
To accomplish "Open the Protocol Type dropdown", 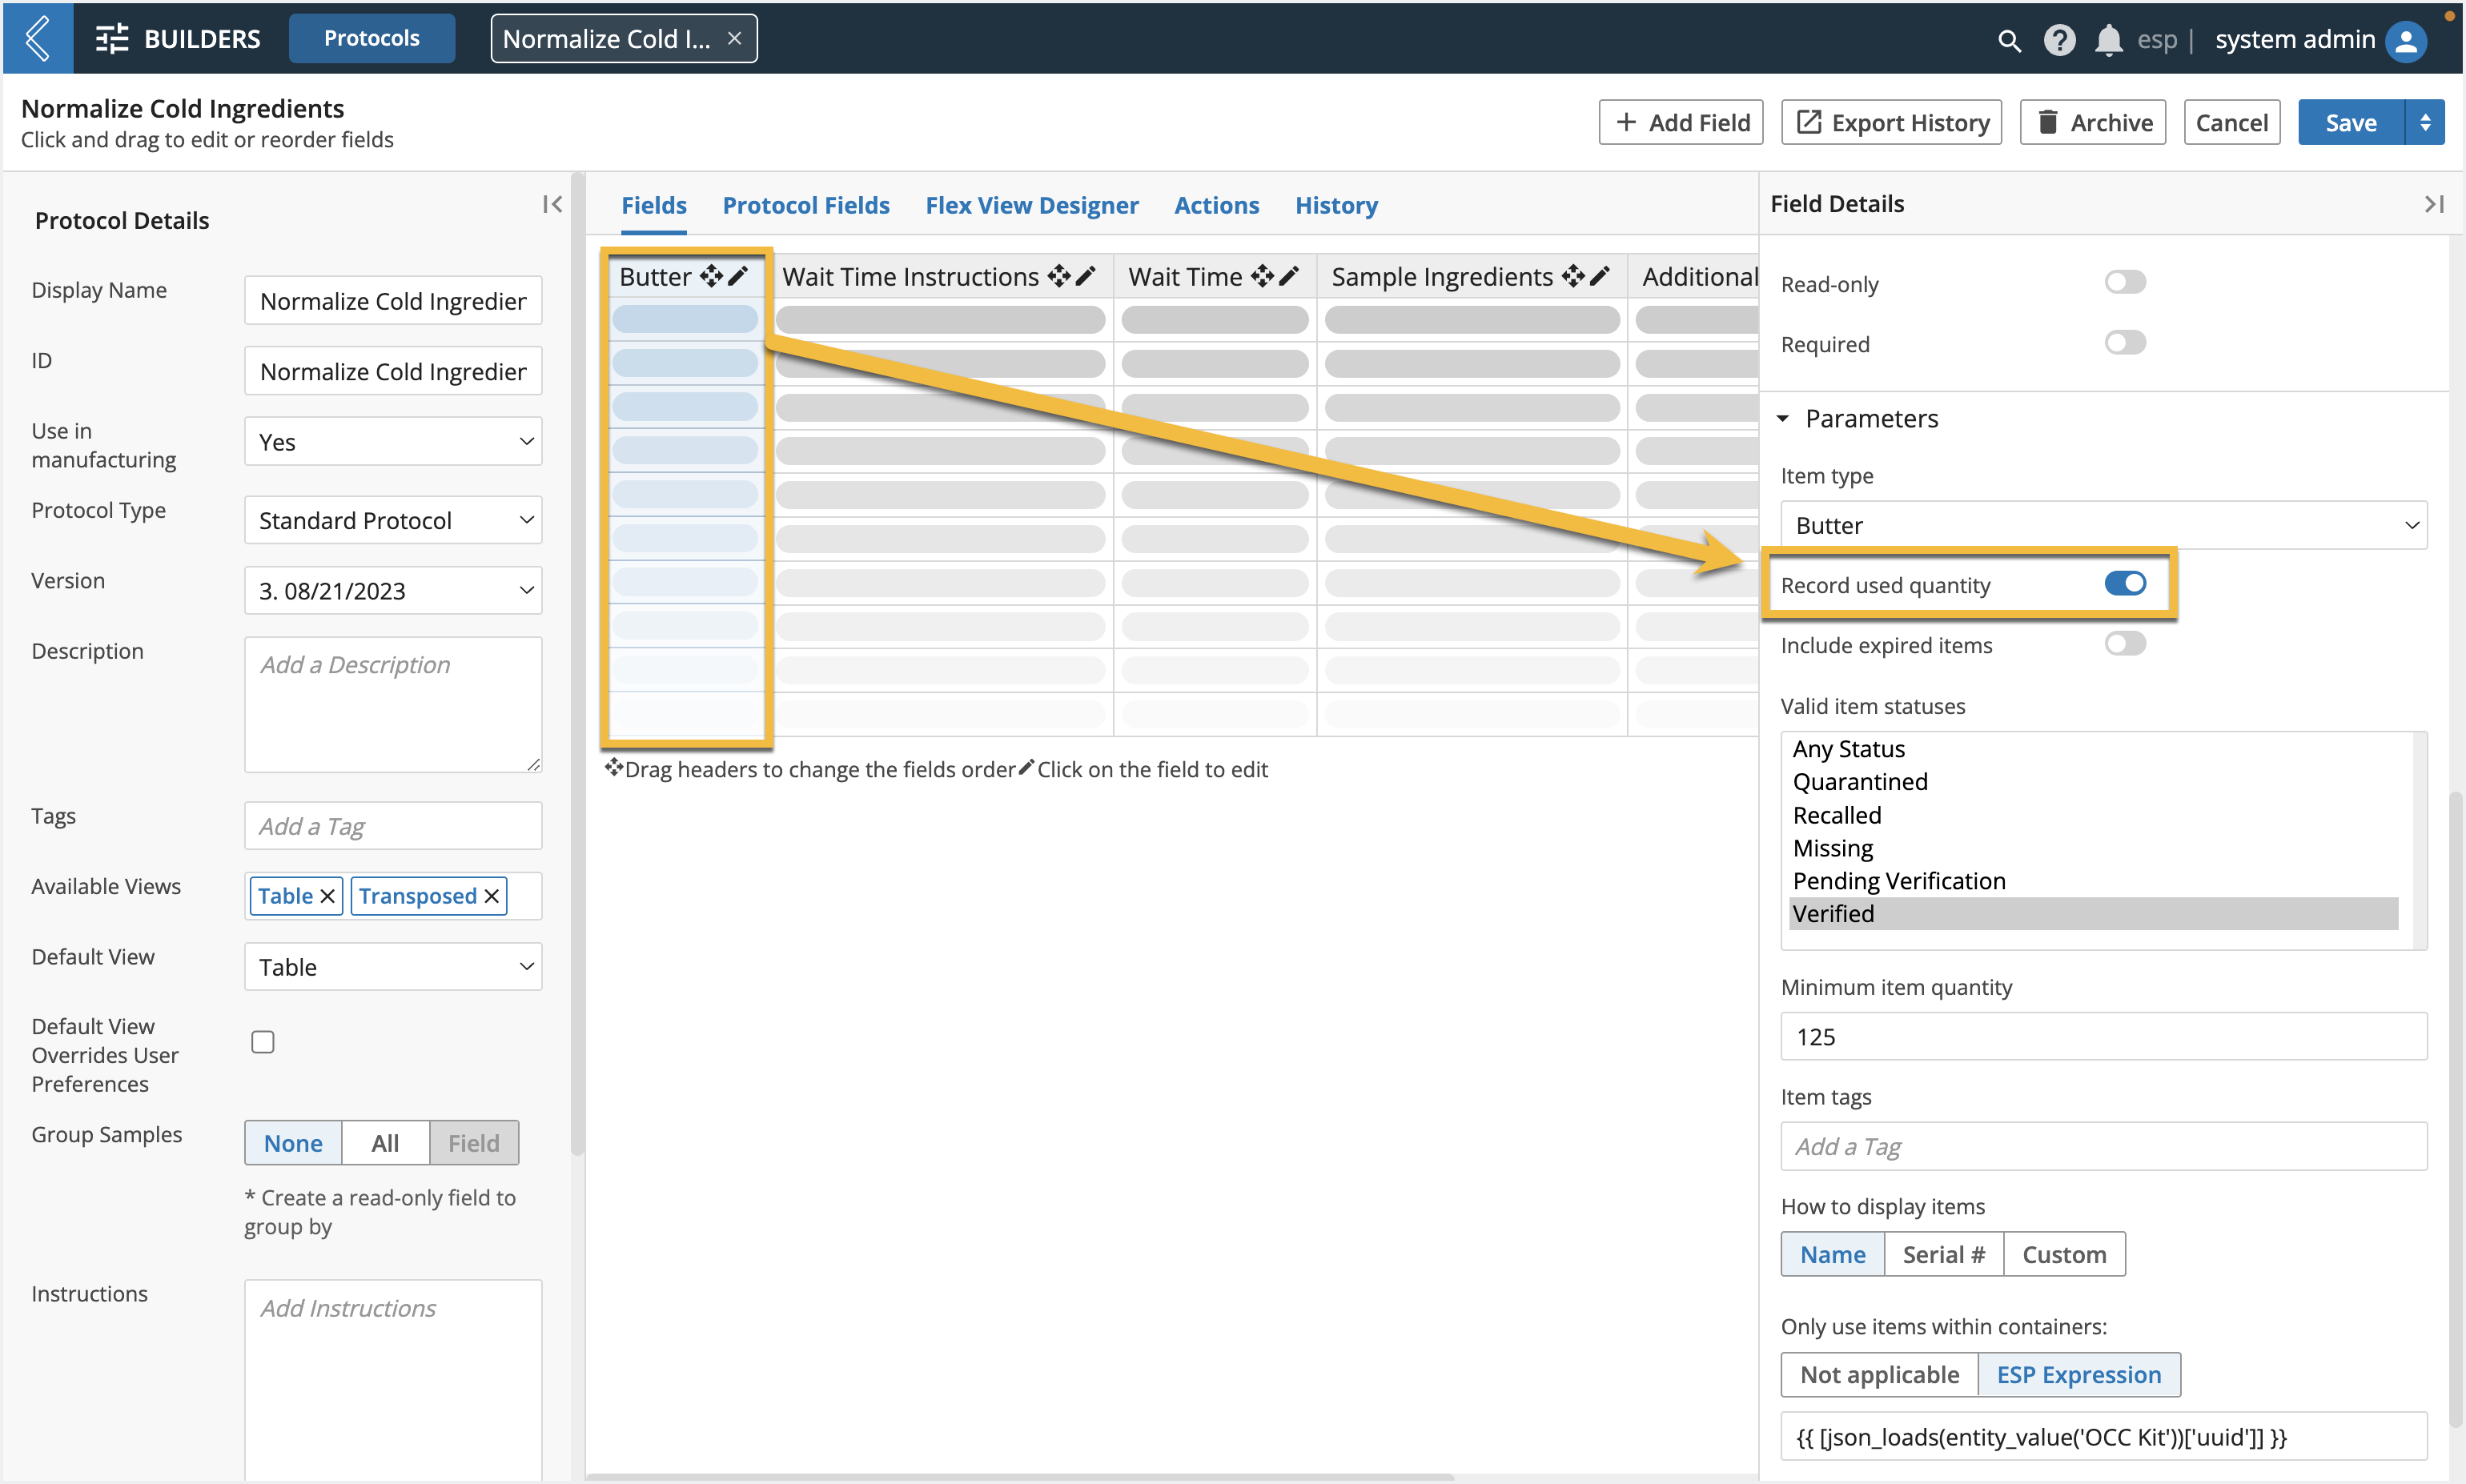I will click(x=393, y=521).
